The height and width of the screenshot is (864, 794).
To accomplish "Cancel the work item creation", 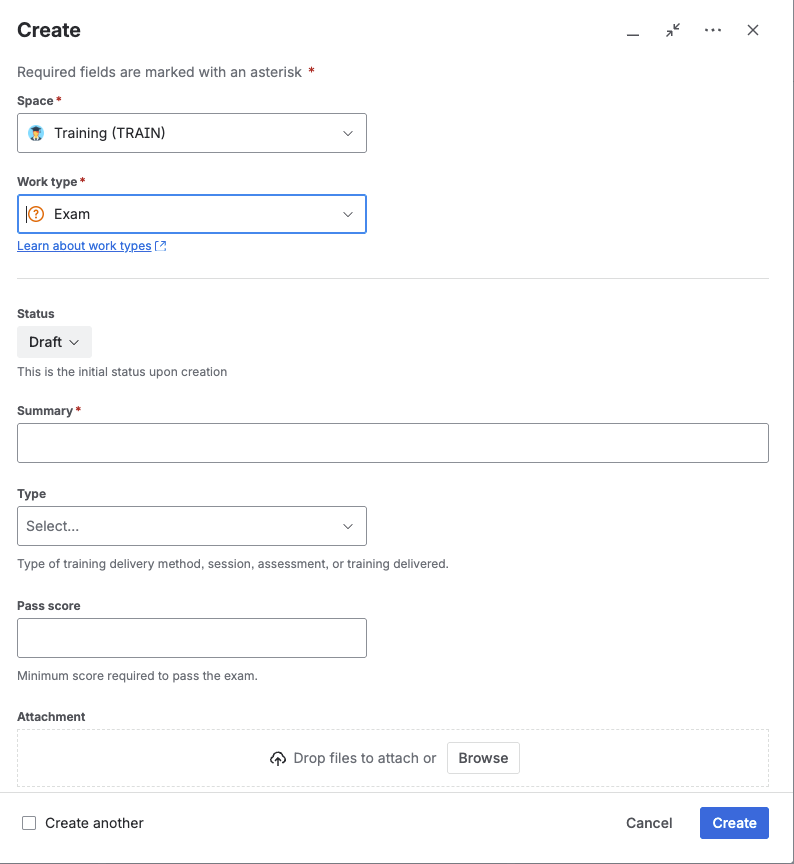I will (x=649, y=823).
